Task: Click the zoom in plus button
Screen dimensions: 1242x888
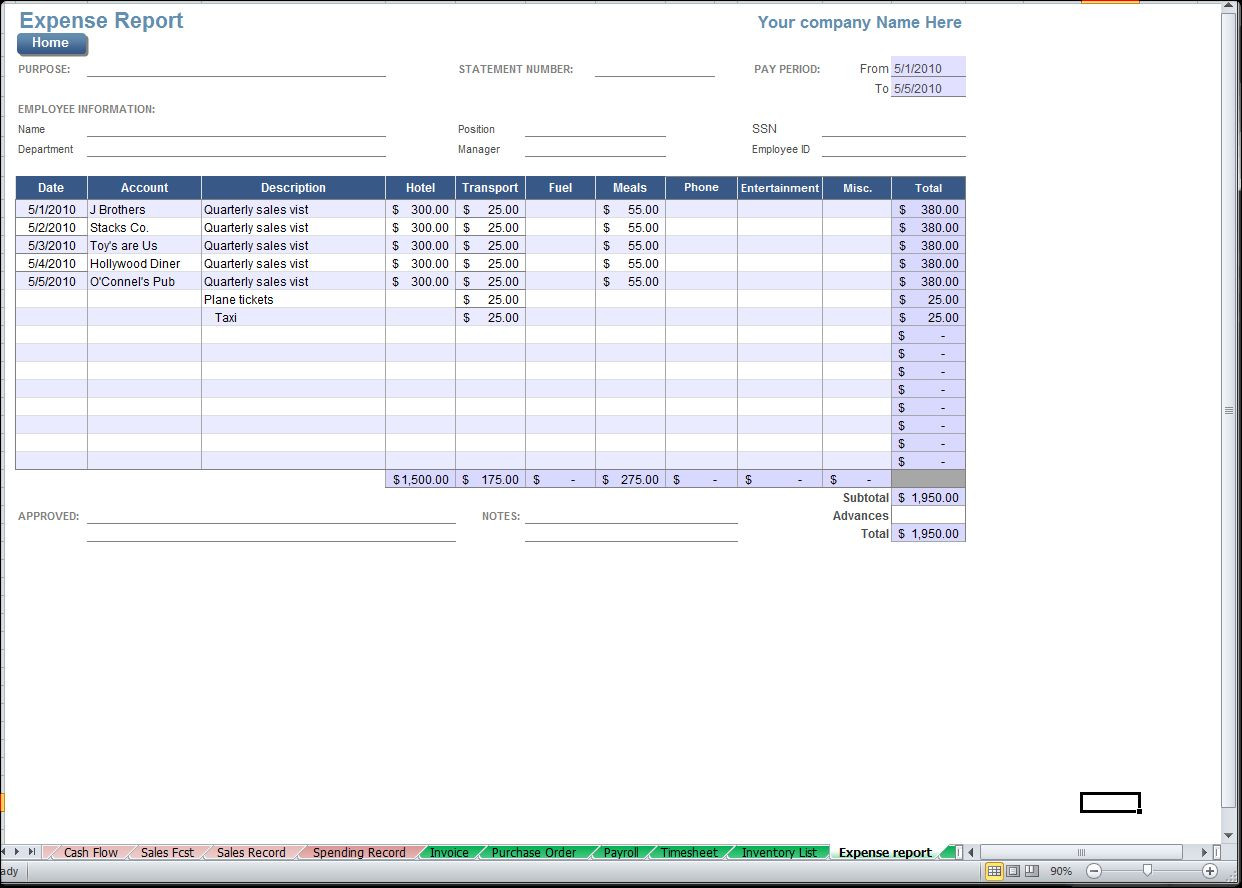Action: point(1210,871)
